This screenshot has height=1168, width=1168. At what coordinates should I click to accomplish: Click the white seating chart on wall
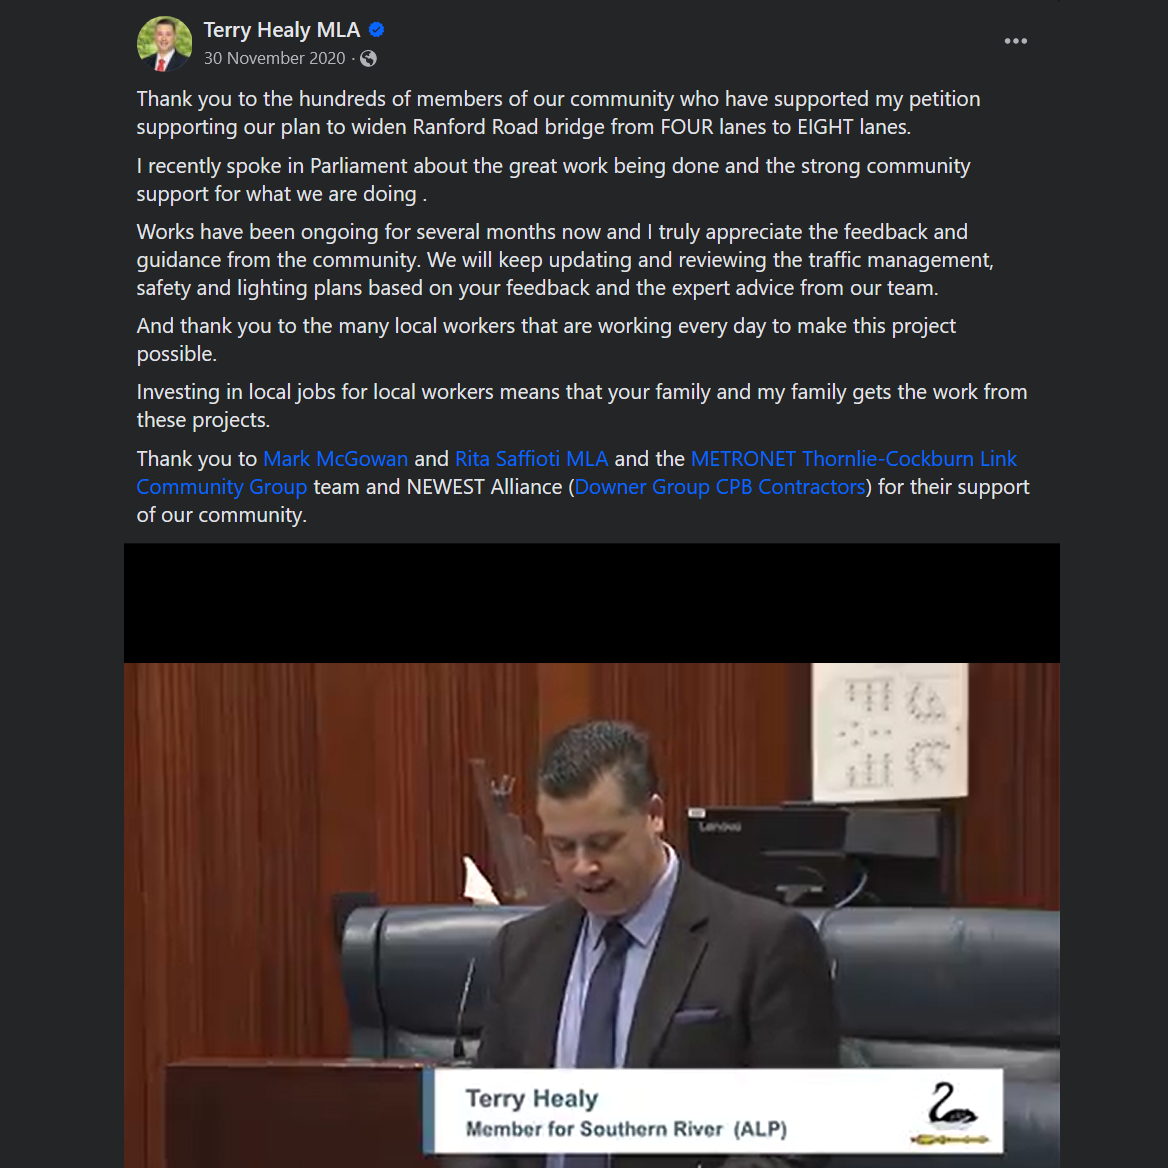coord(889,732)
